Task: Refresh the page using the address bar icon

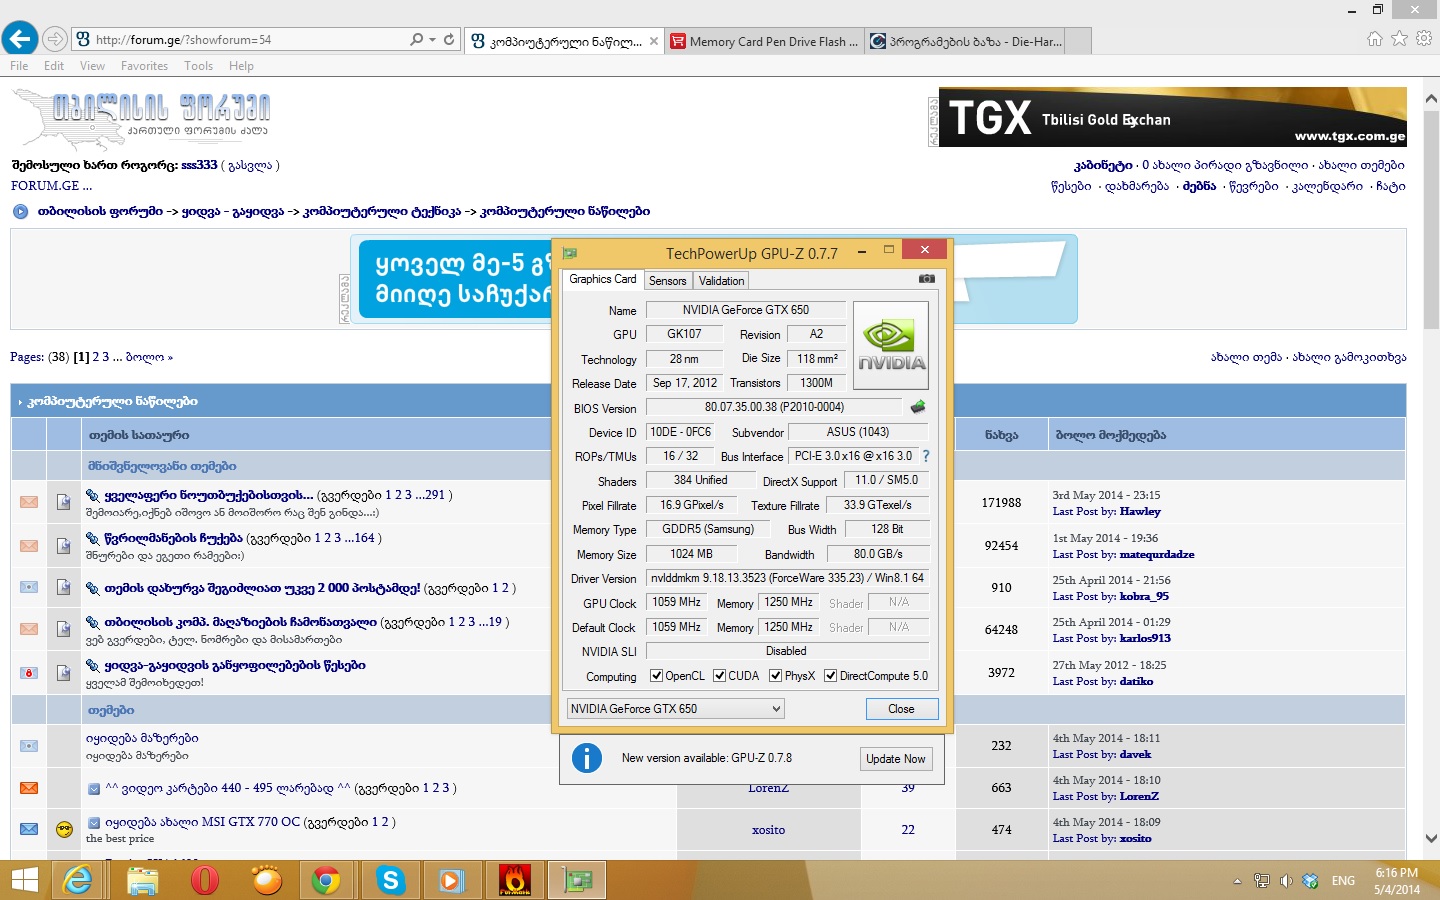Action: point(449,40)
